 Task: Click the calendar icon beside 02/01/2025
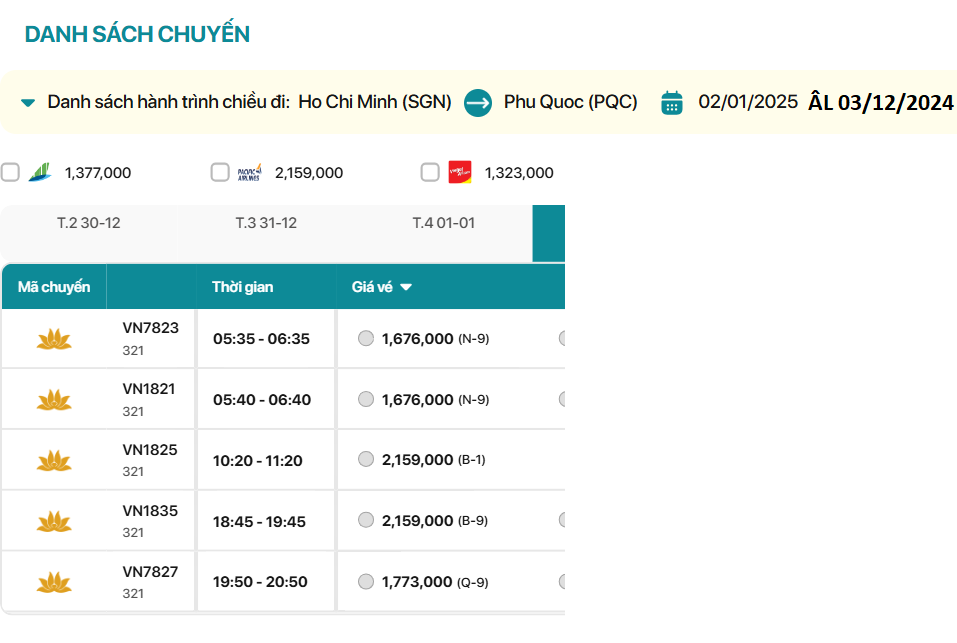point(672,102)
